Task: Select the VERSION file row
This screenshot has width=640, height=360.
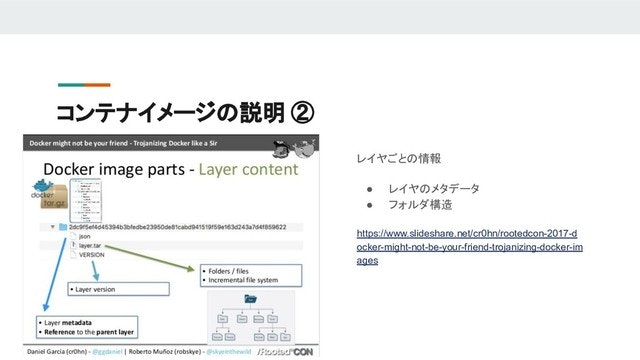Action: point(87,255)
